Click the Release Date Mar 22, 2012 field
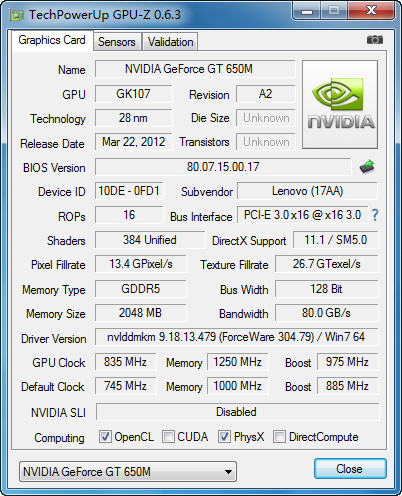The height and width of the screenshot is (496, 402). (134, 142)
